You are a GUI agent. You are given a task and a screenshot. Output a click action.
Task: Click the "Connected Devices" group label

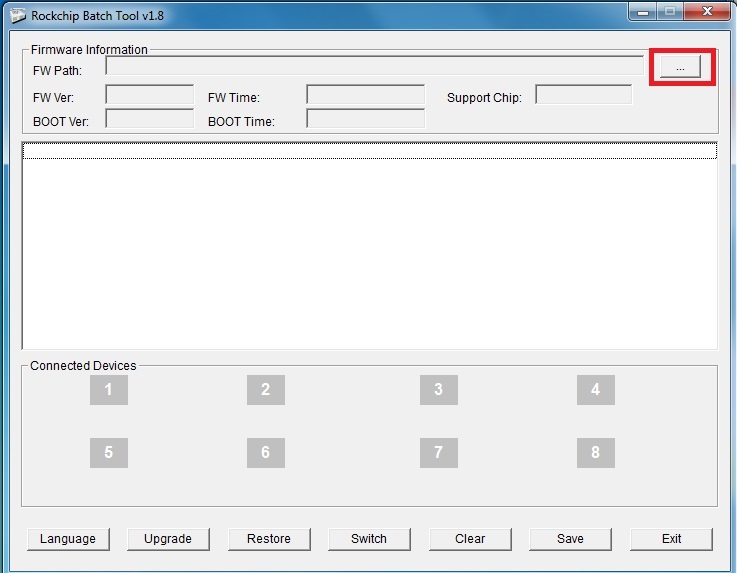83,366
